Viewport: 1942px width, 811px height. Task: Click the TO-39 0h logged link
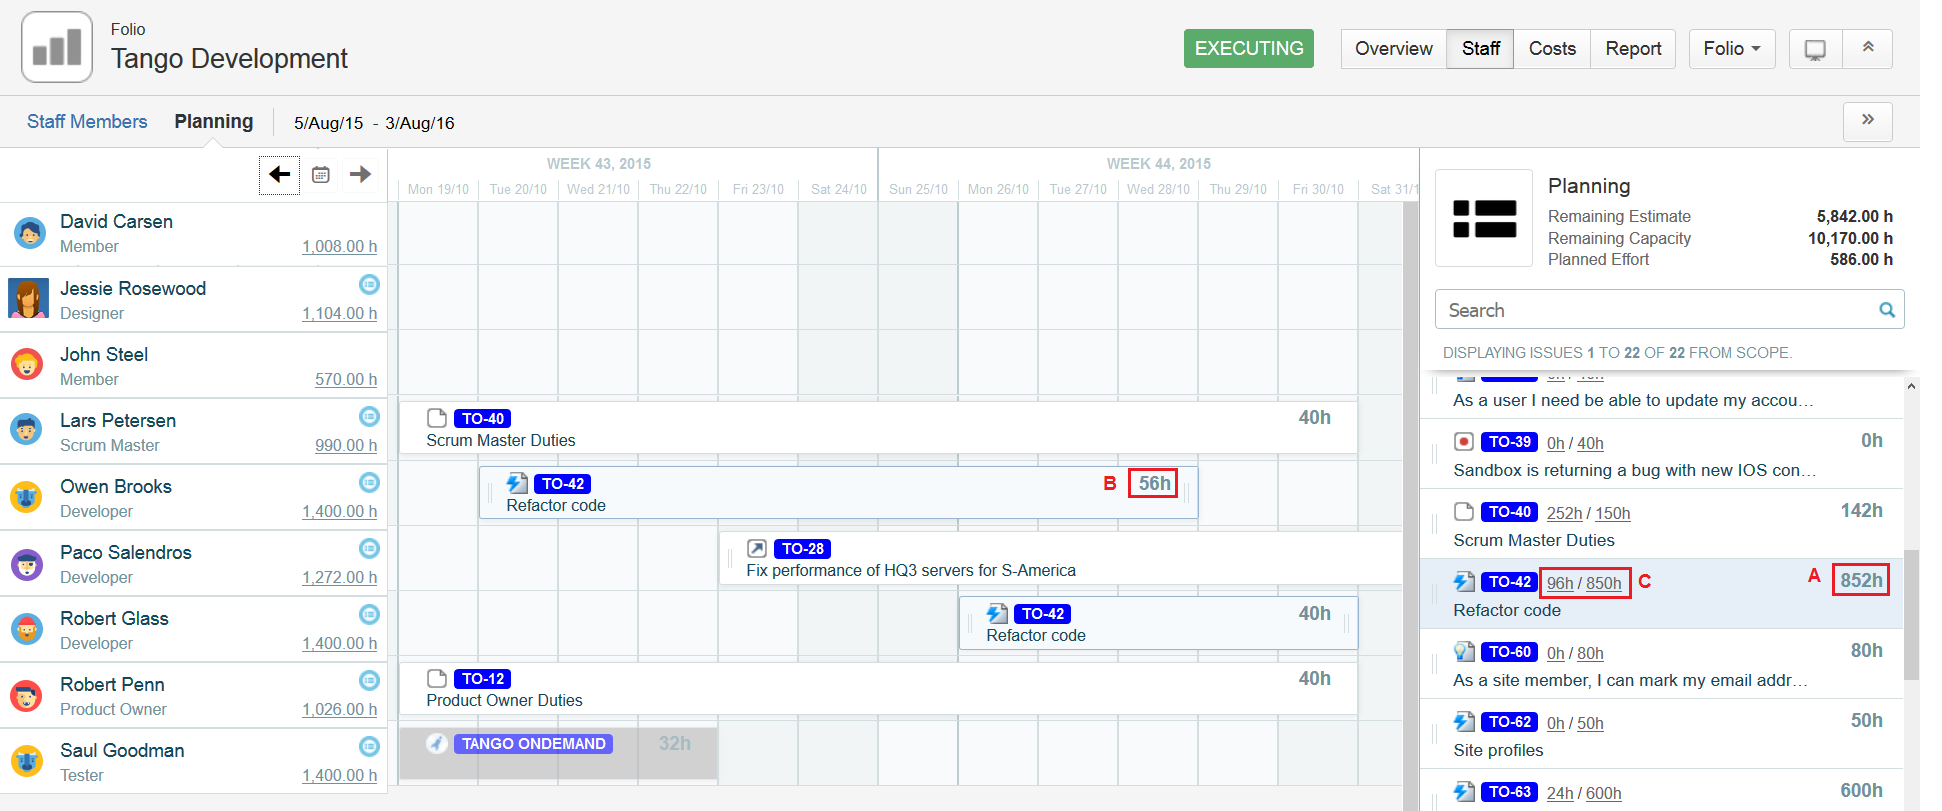tap(1556, 444)
